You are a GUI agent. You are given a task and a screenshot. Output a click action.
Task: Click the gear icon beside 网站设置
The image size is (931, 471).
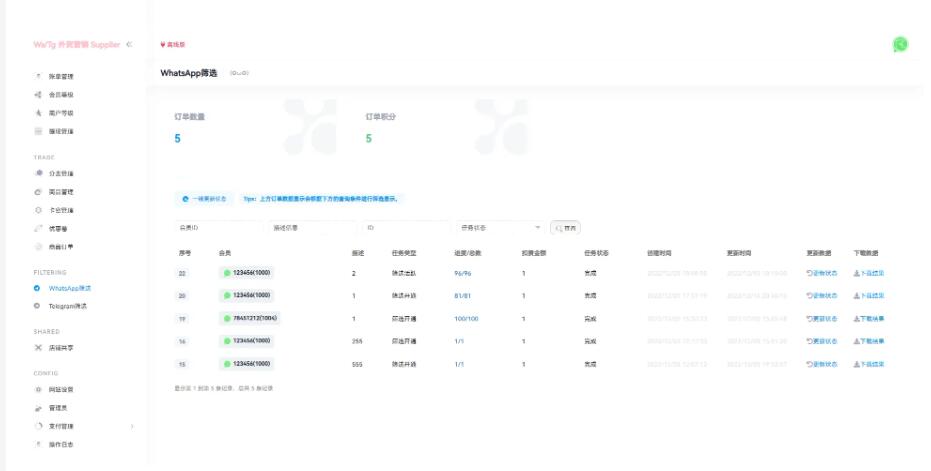coord(38,390)
